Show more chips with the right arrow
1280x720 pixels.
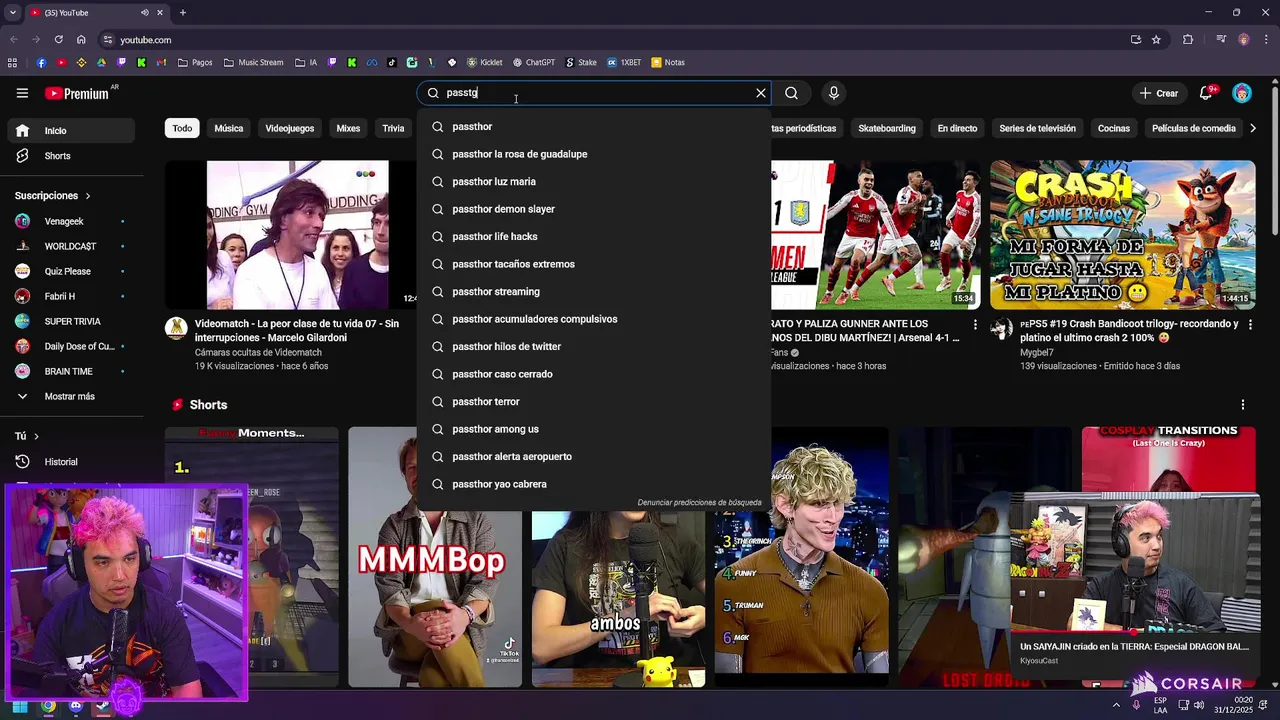[1253, 128]
